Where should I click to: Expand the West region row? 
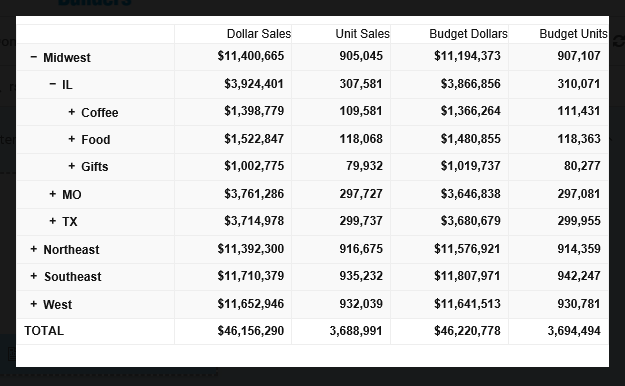coord(33,304)
